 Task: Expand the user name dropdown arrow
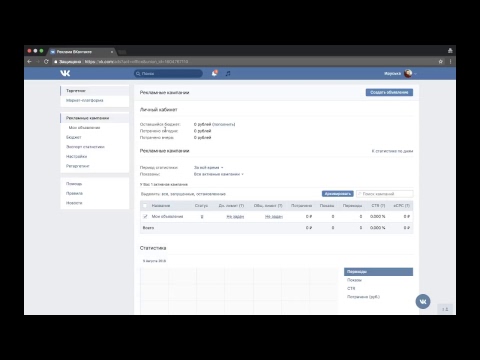pyautogui.click(x=415, y=74)
